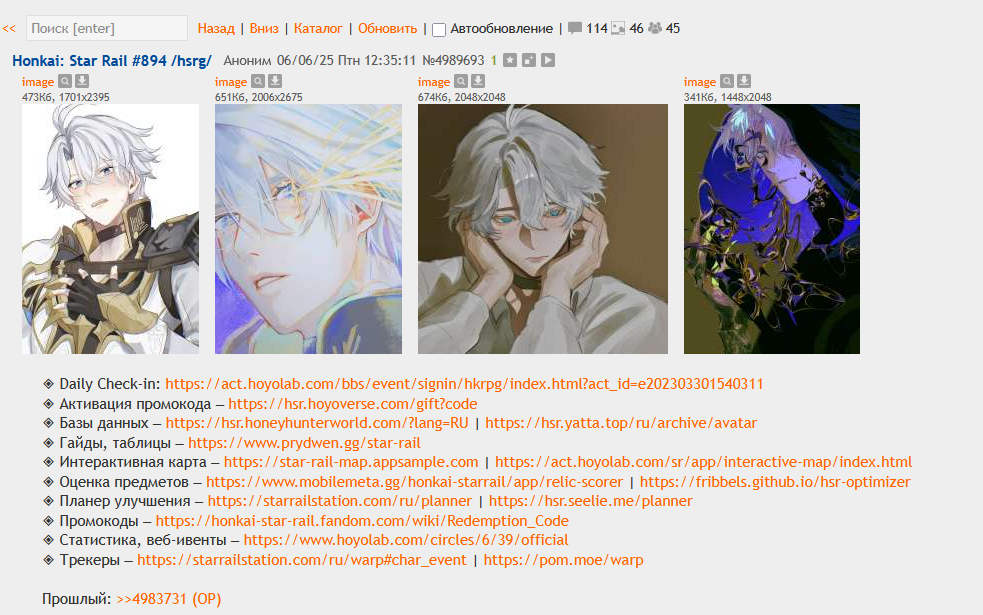983x615 pixels.
Task: Click search magnifier icon of second image
Action: click(x=258, y=81)
